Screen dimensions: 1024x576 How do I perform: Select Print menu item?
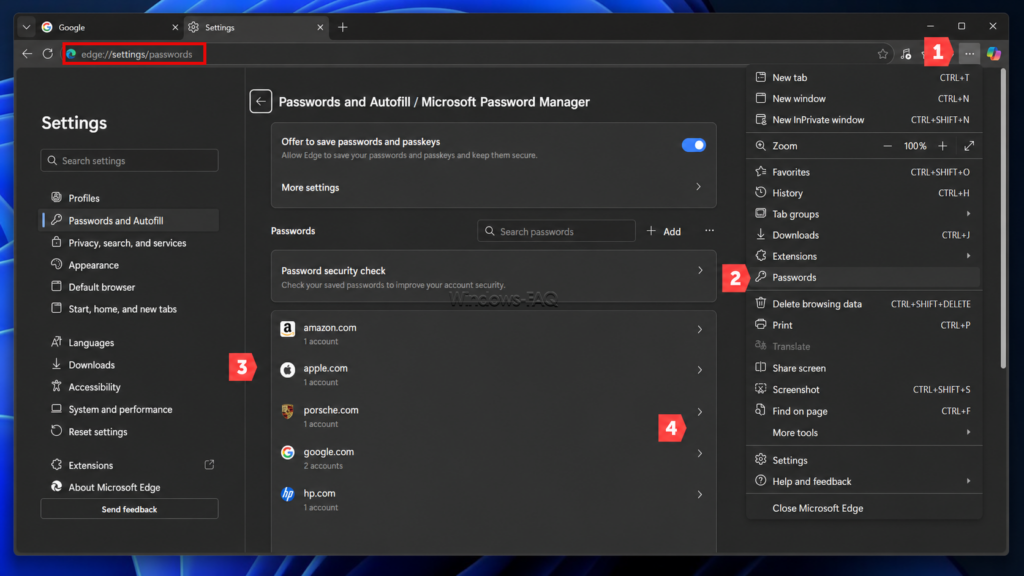point(863,325)
